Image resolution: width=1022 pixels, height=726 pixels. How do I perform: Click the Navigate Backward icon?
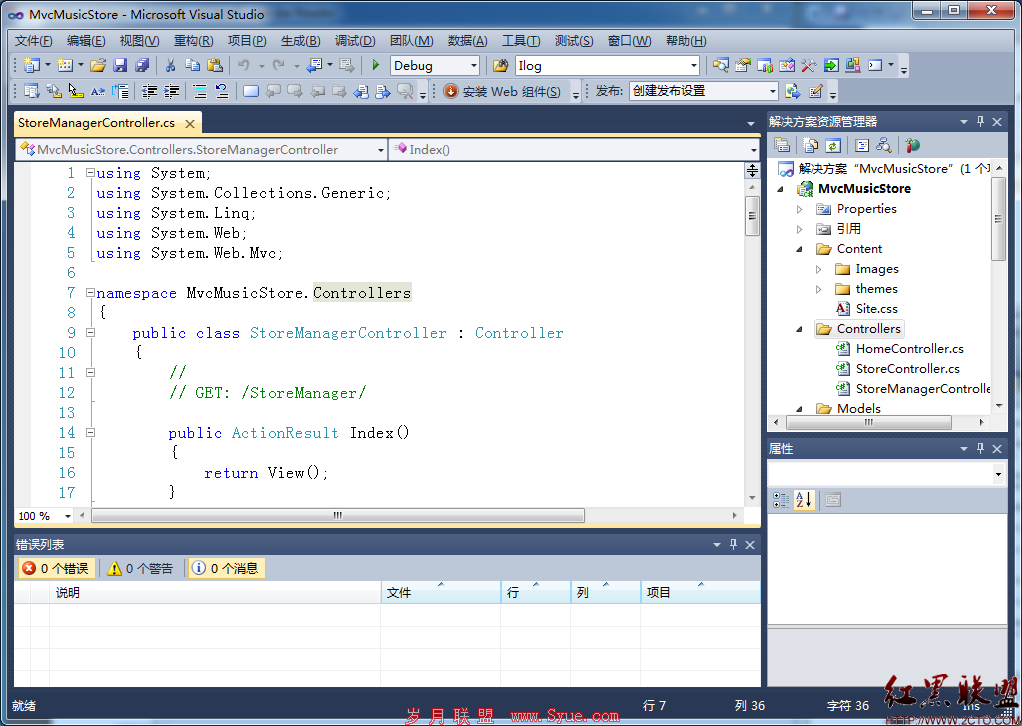(315, 65)
